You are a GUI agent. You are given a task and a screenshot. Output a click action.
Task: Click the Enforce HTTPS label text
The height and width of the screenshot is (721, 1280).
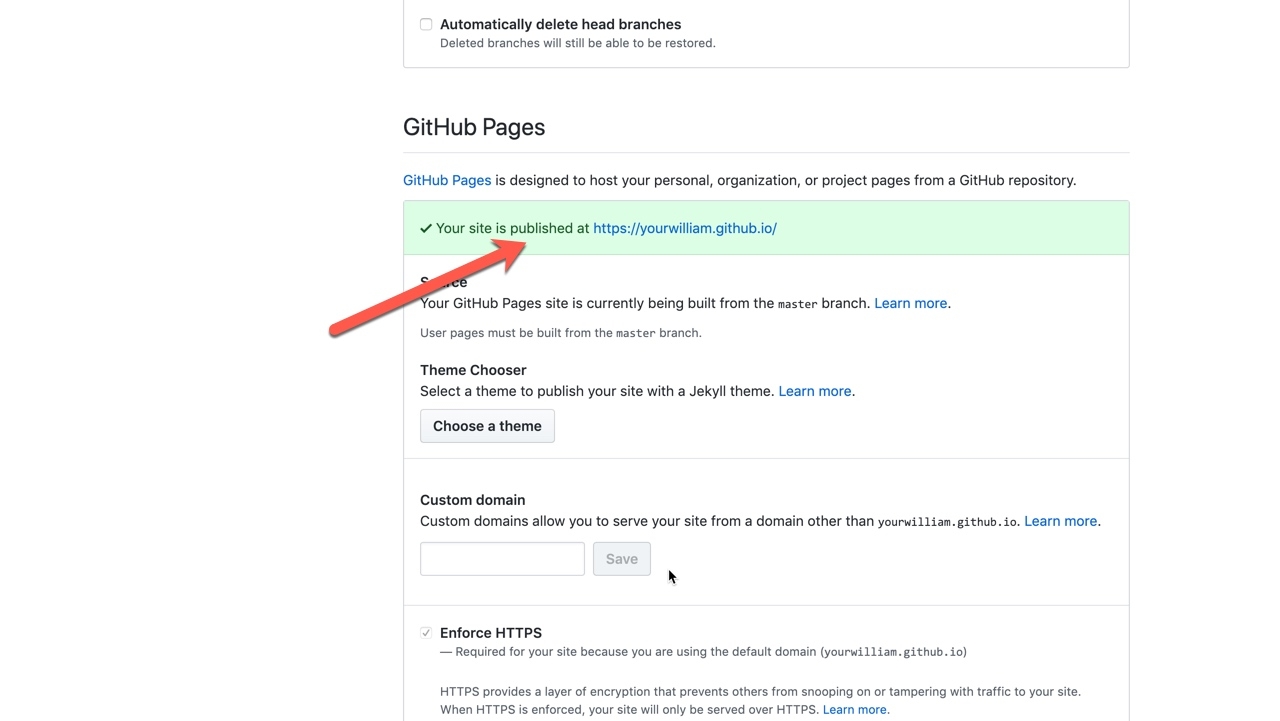click(x=491, y=633)
